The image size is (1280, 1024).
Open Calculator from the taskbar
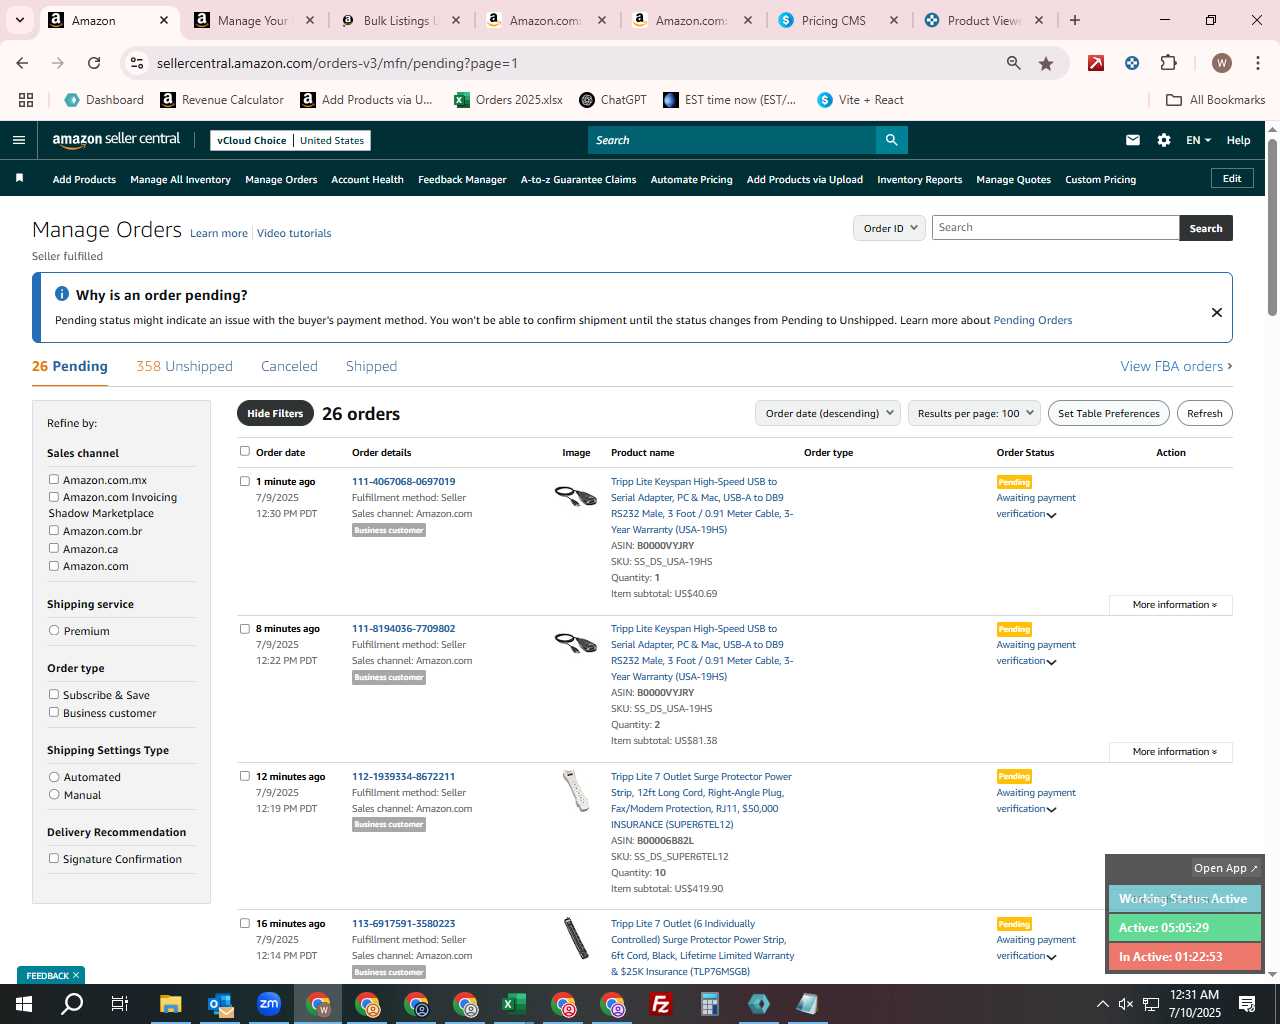click(710, 1004)
